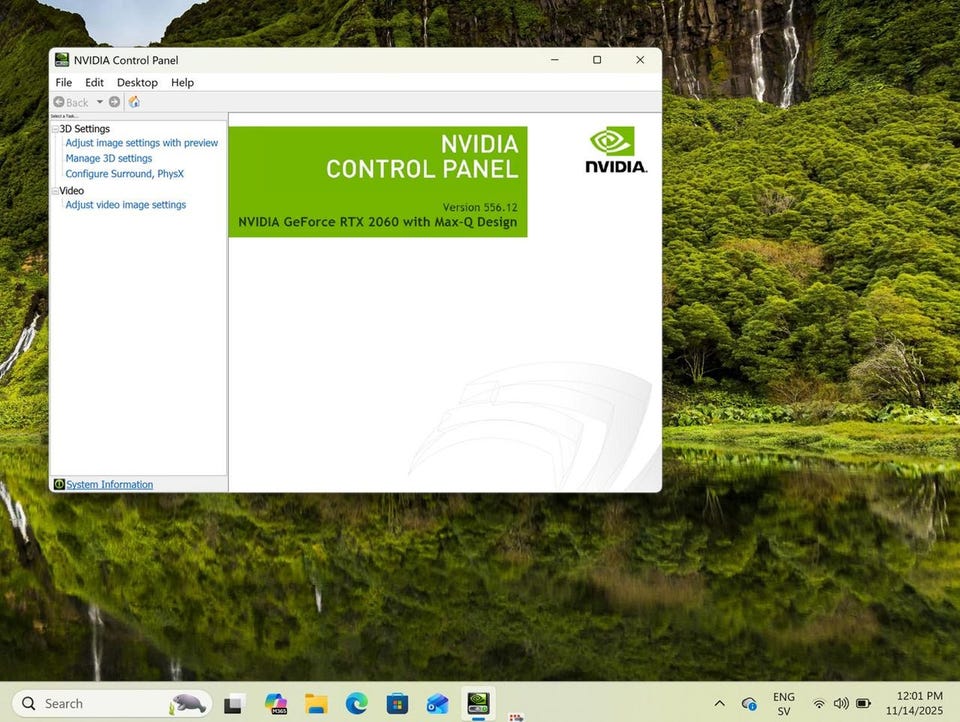This screenshot has height=722, width=960.
Task: Open Manage 3D settings
Action: 108,158
